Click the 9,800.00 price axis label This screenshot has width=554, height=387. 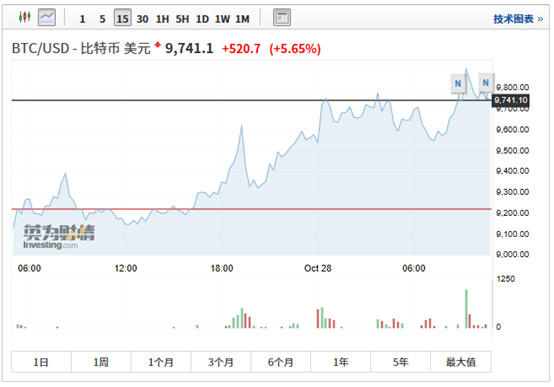[x=513, y=87]
